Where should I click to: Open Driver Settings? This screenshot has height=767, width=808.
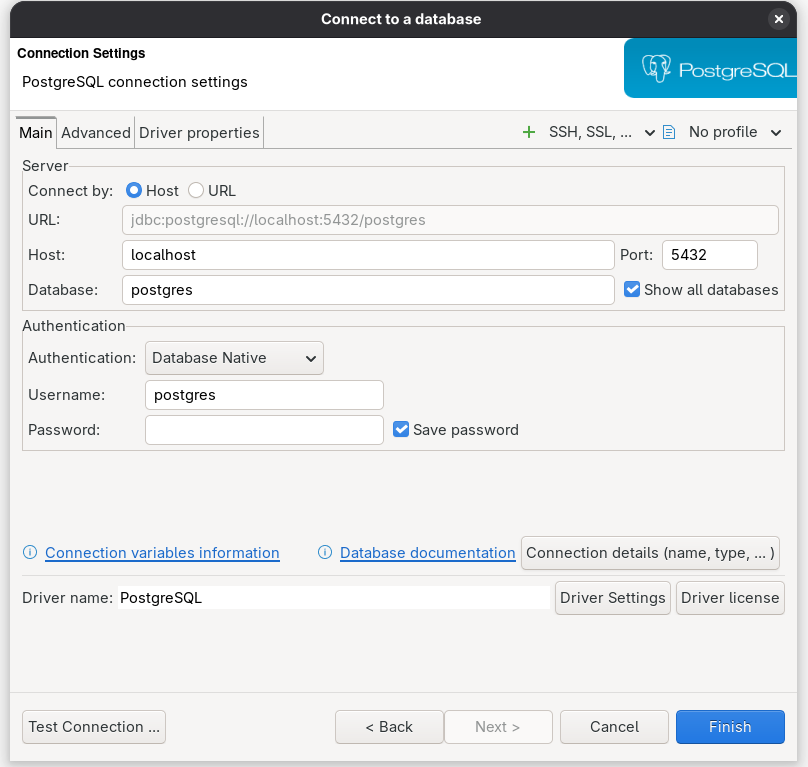coord(613,598)
